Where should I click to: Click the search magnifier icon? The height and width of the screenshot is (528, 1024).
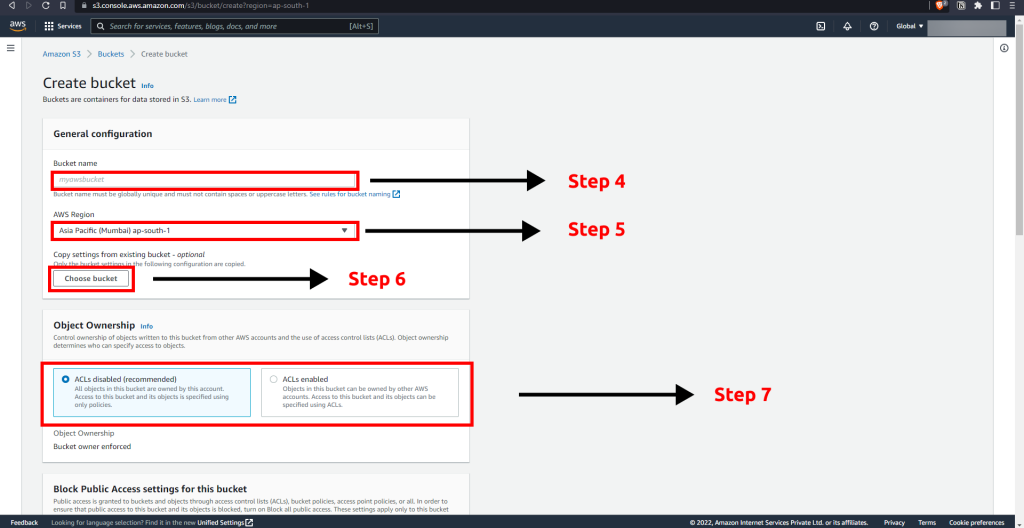(x=101, y=27)
